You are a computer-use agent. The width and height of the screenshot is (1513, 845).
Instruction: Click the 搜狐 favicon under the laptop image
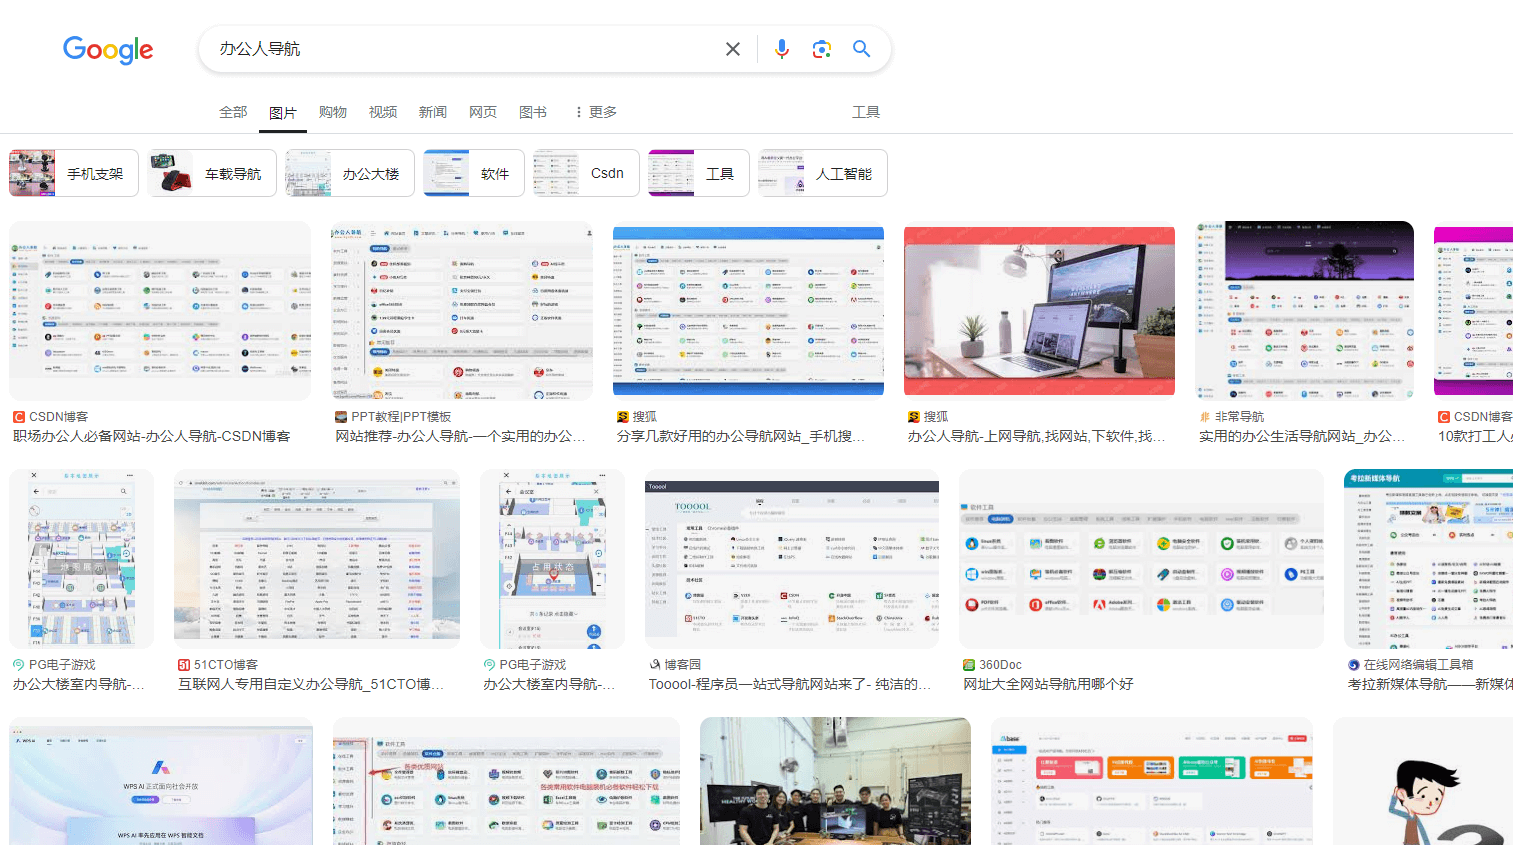point(913,416)
